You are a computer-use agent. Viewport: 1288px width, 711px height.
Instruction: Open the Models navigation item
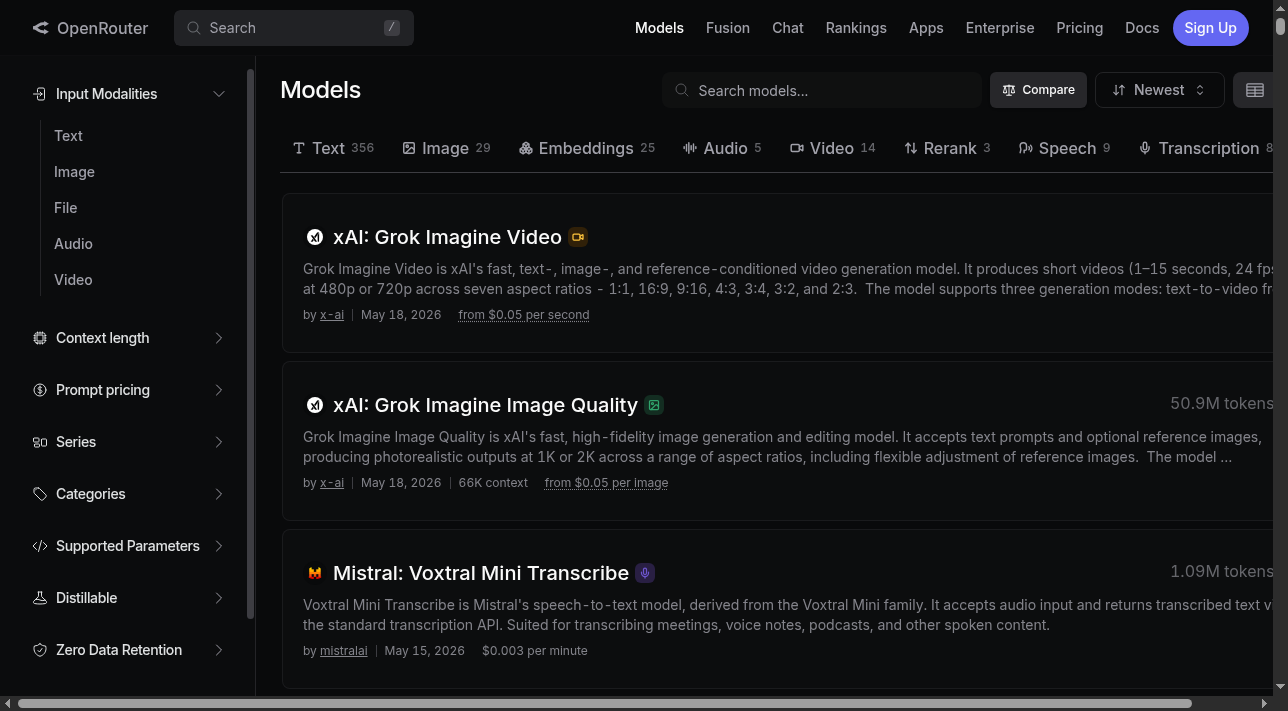pos(659,28)
